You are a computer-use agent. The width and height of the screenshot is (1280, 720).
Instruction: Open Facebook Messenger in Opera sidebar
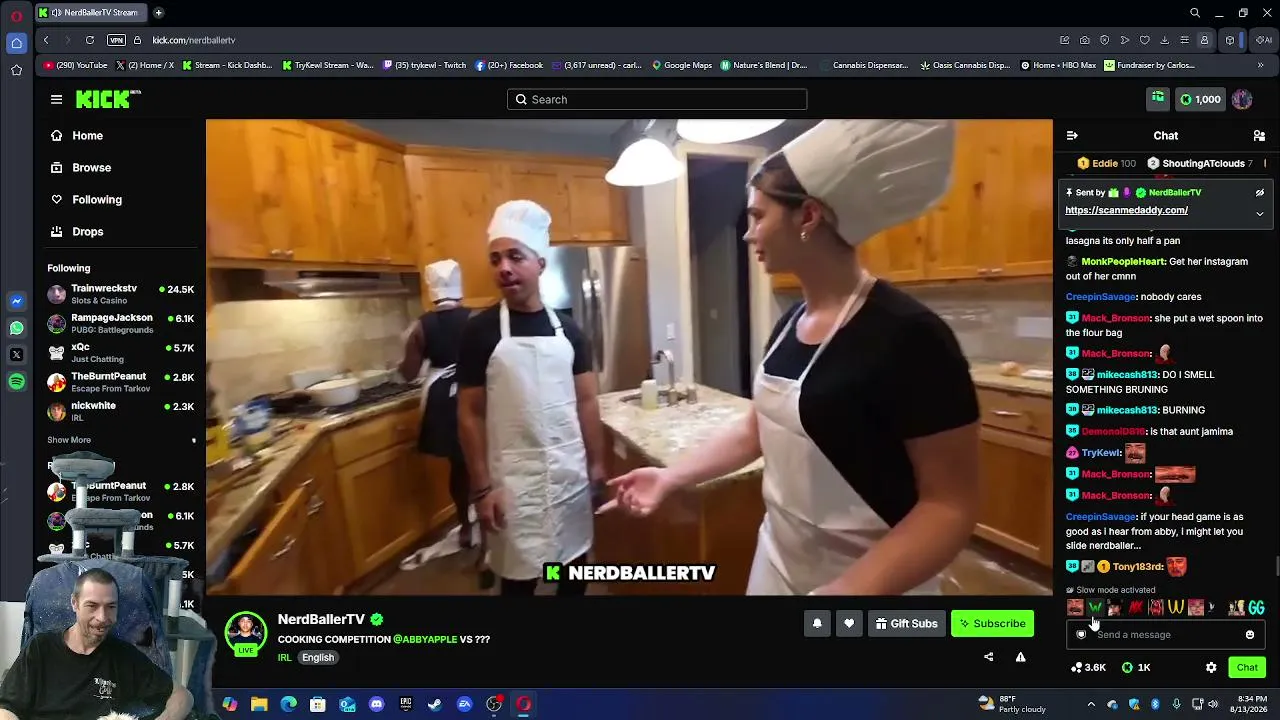click(x=16, y=301)
